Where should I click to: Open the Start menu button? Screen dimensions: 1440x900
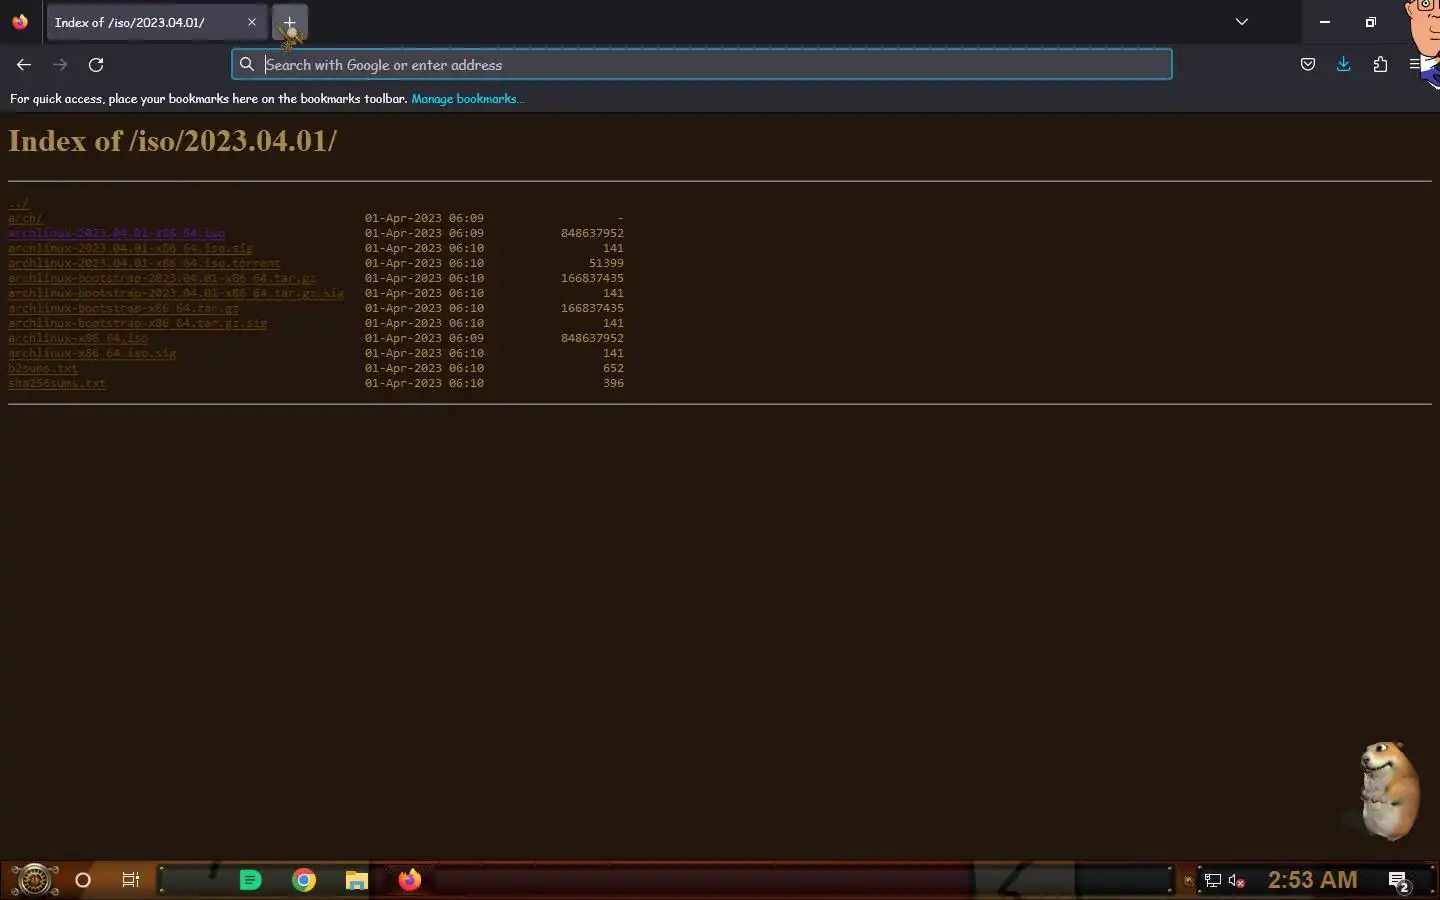[34, 880]
